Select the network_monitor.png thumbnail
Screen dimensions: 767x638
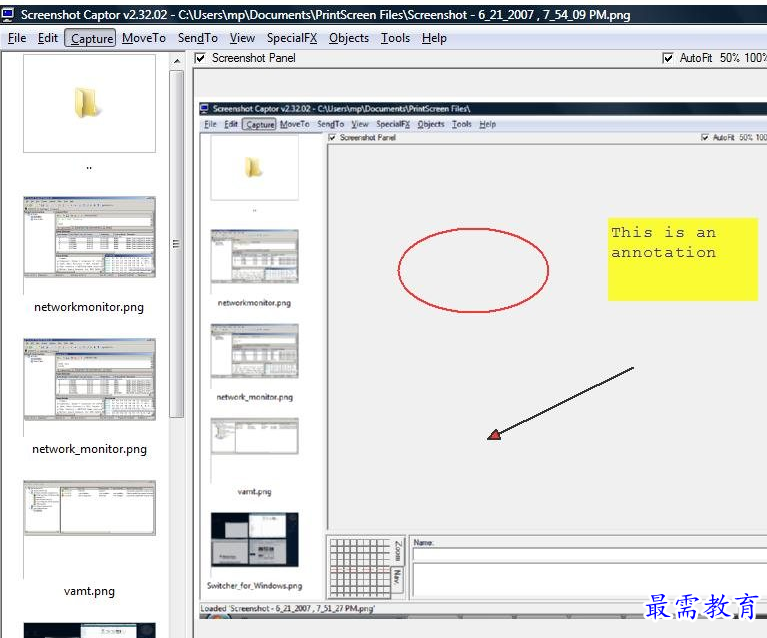pos(90,379)
